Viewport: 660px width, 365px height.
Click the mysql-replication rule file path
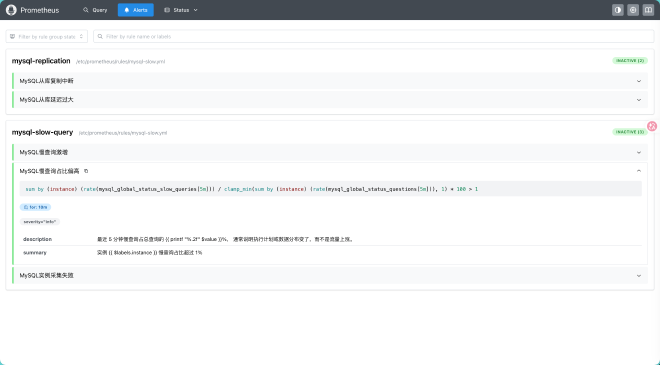coord(120,61)
